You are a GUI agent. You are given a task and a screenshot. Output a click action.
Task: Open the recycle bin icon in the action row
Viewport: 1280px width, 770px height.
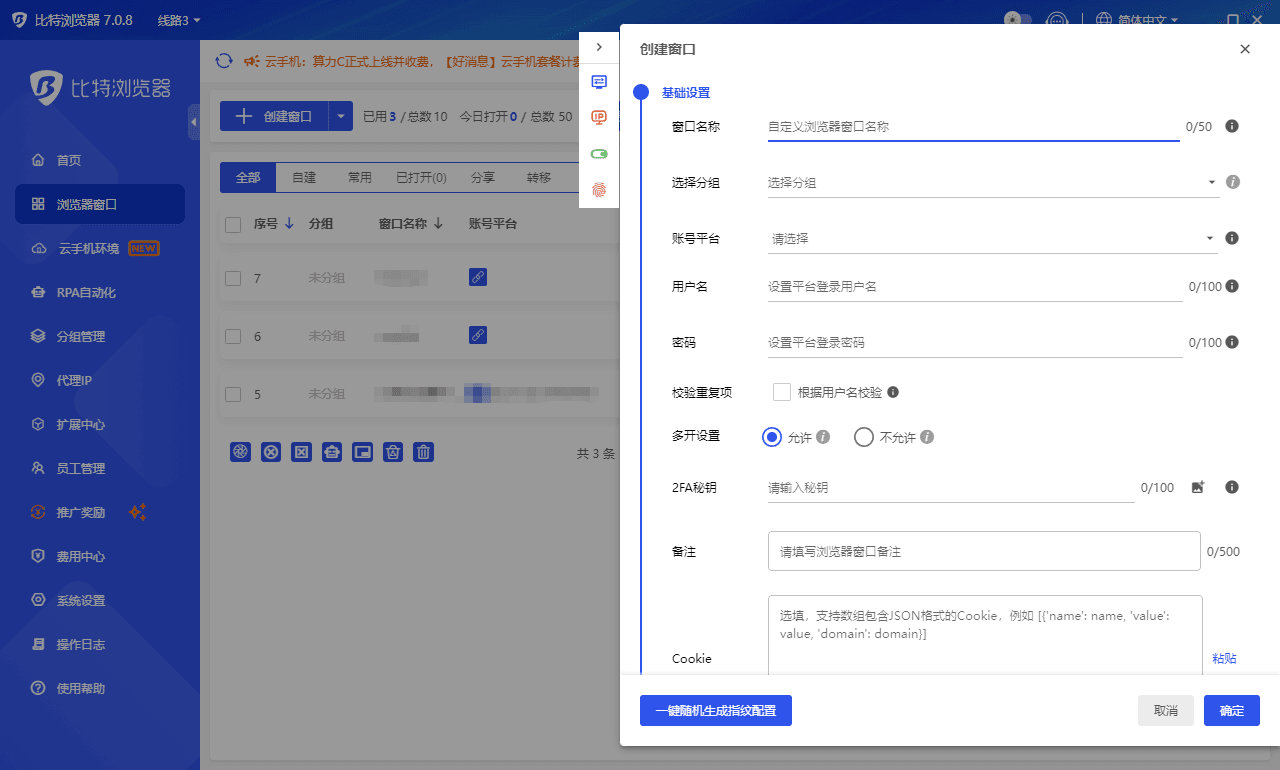point(392,452)
